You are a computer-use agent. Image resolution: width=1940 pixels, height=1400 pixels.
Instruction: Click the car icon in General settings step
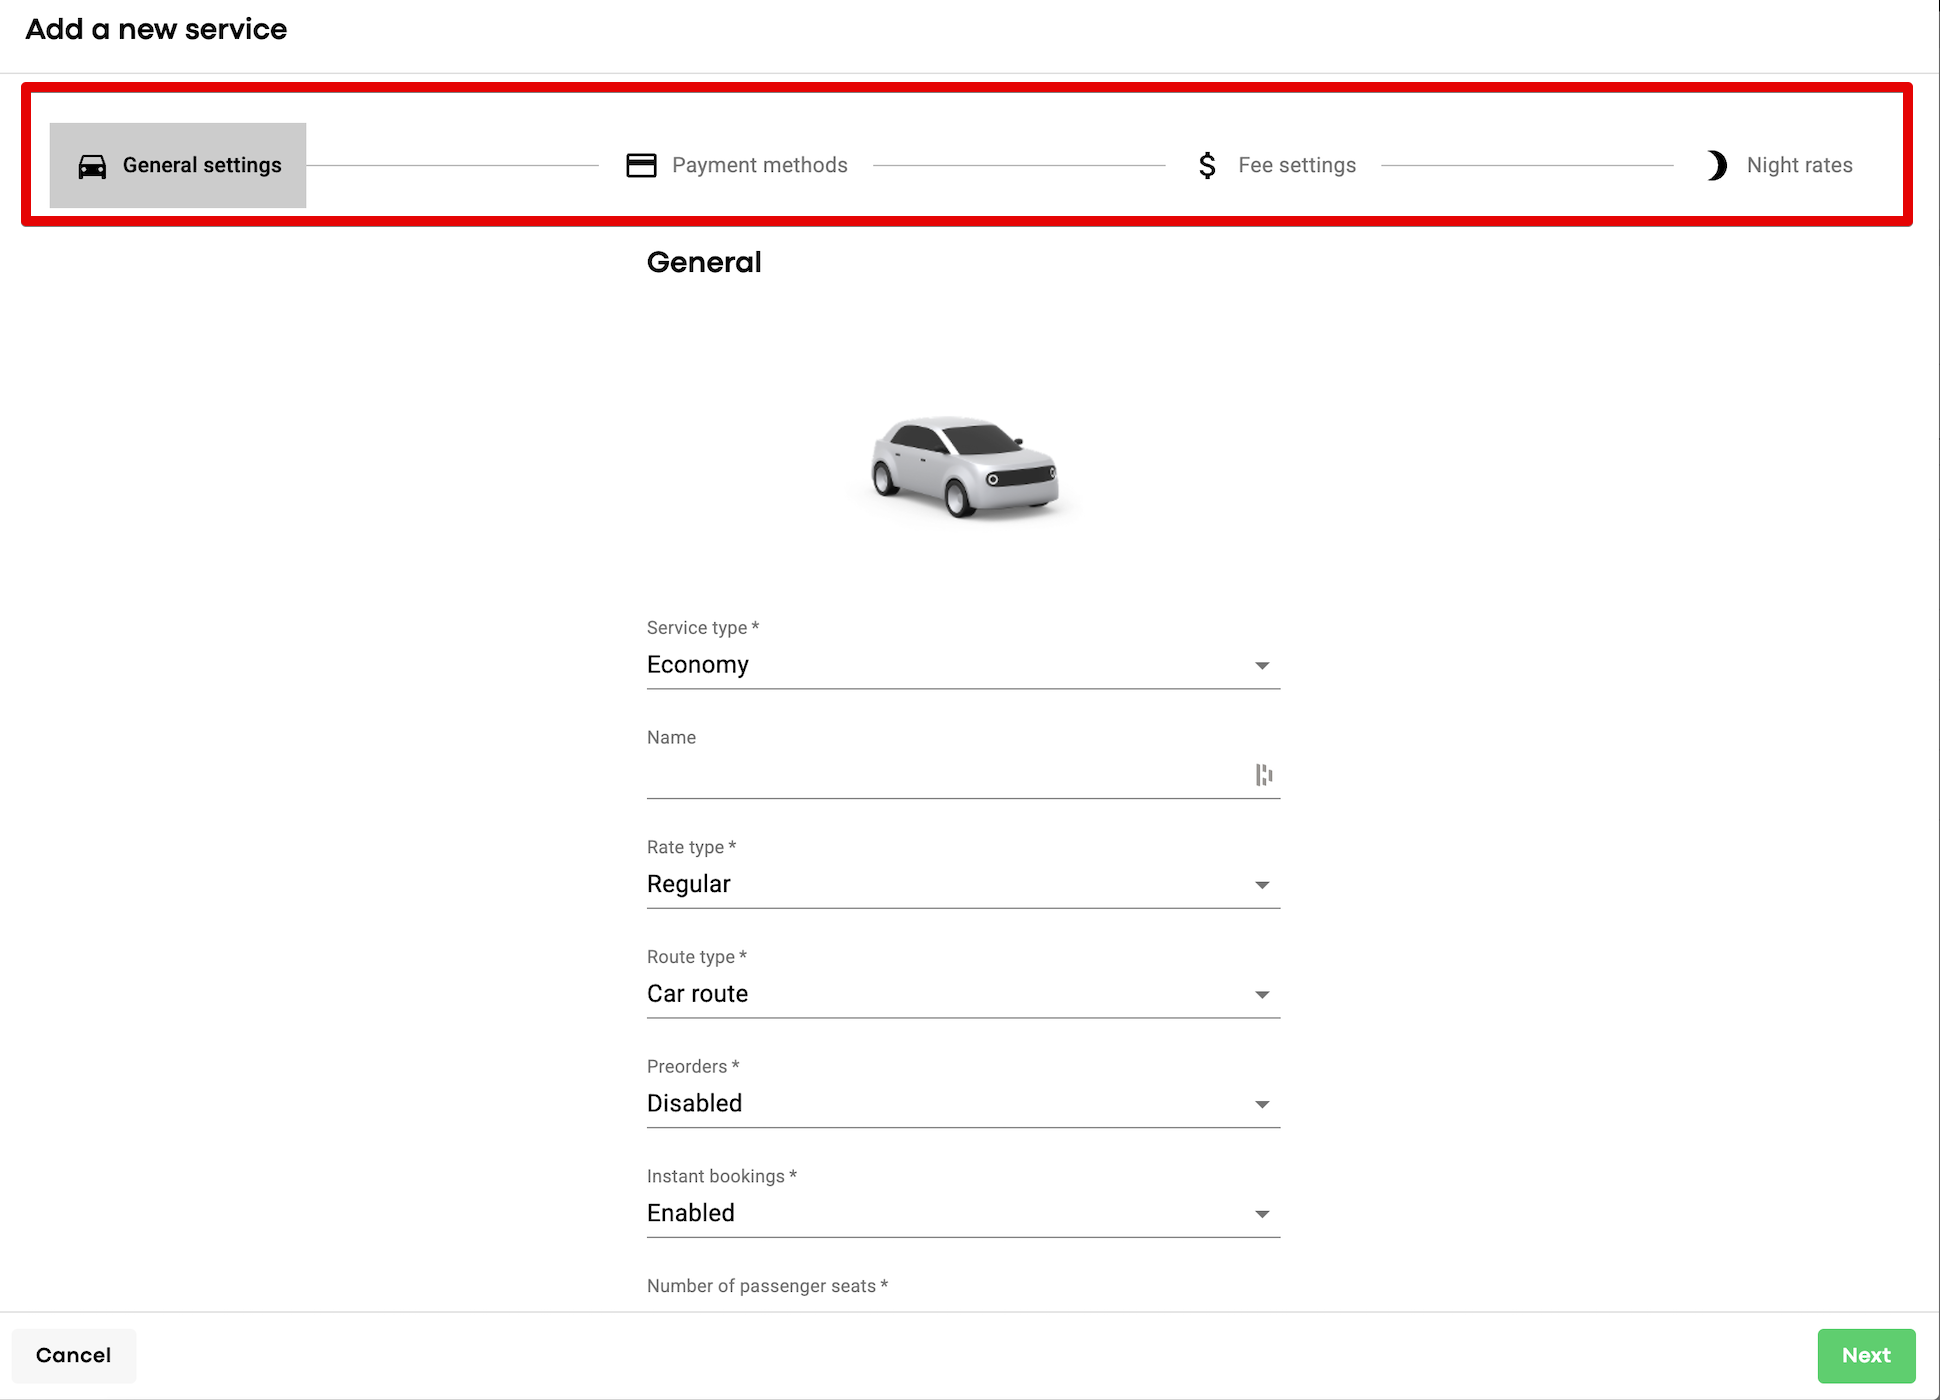click(x=92, y=166)
